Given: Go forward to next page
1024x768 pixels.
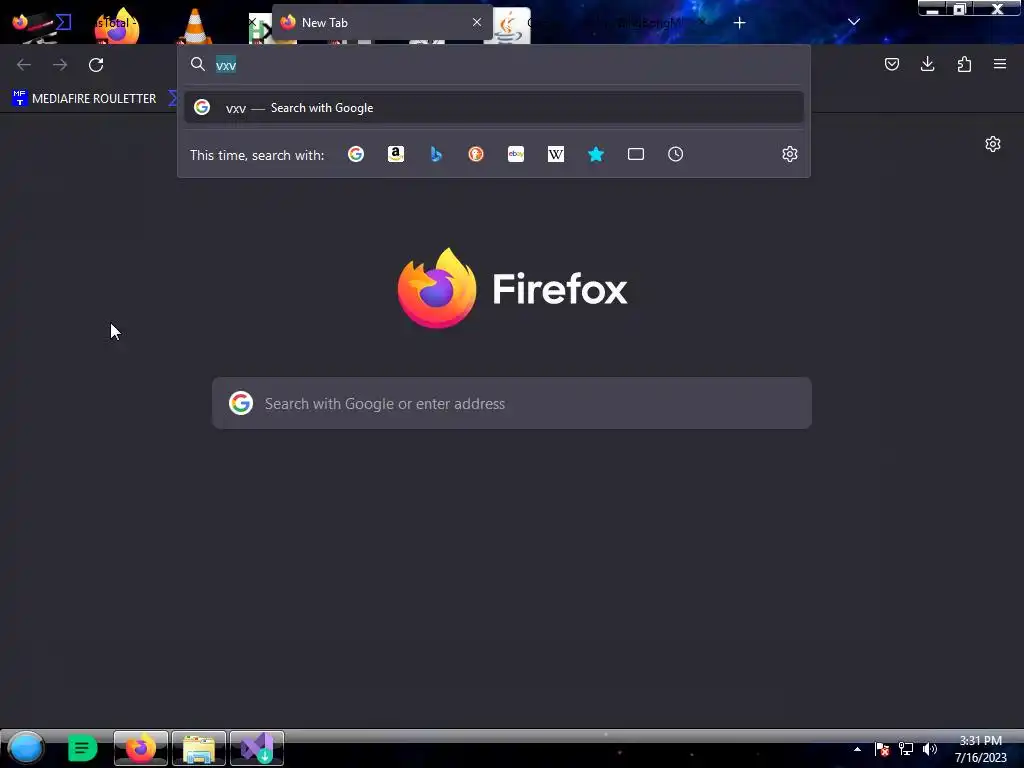Looking at the screenshot, I should point(60,65).
